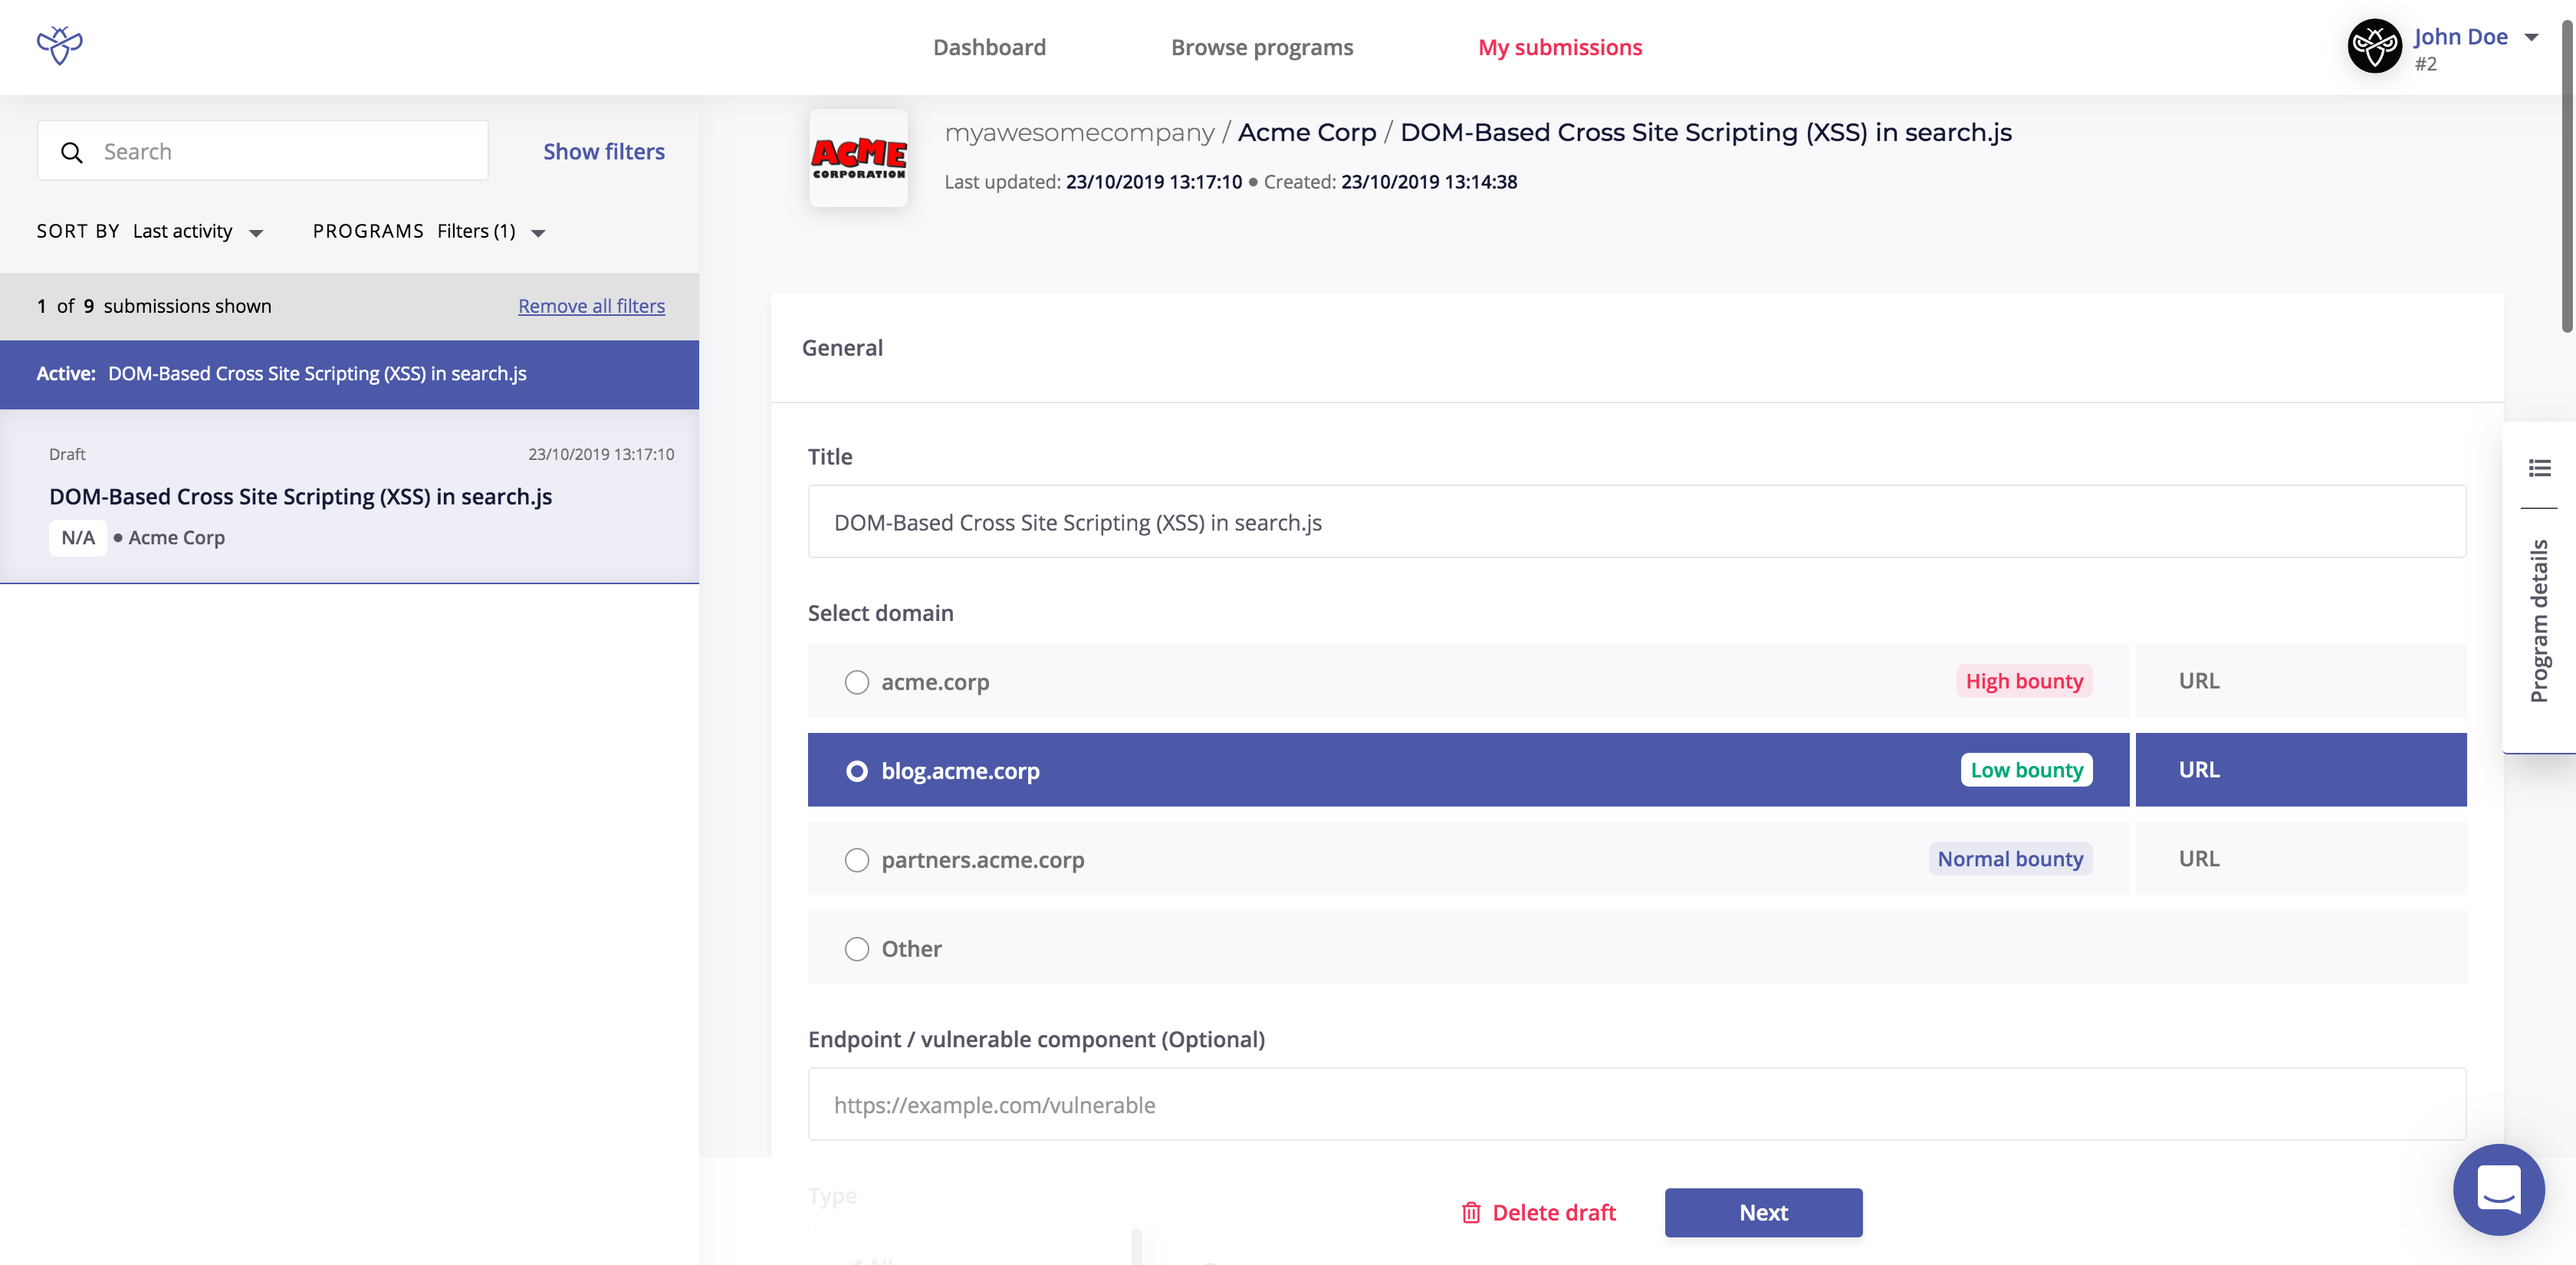Click the High bounty label
The height and width of the screenshot is (1265, 2576).
point(2024,681)
